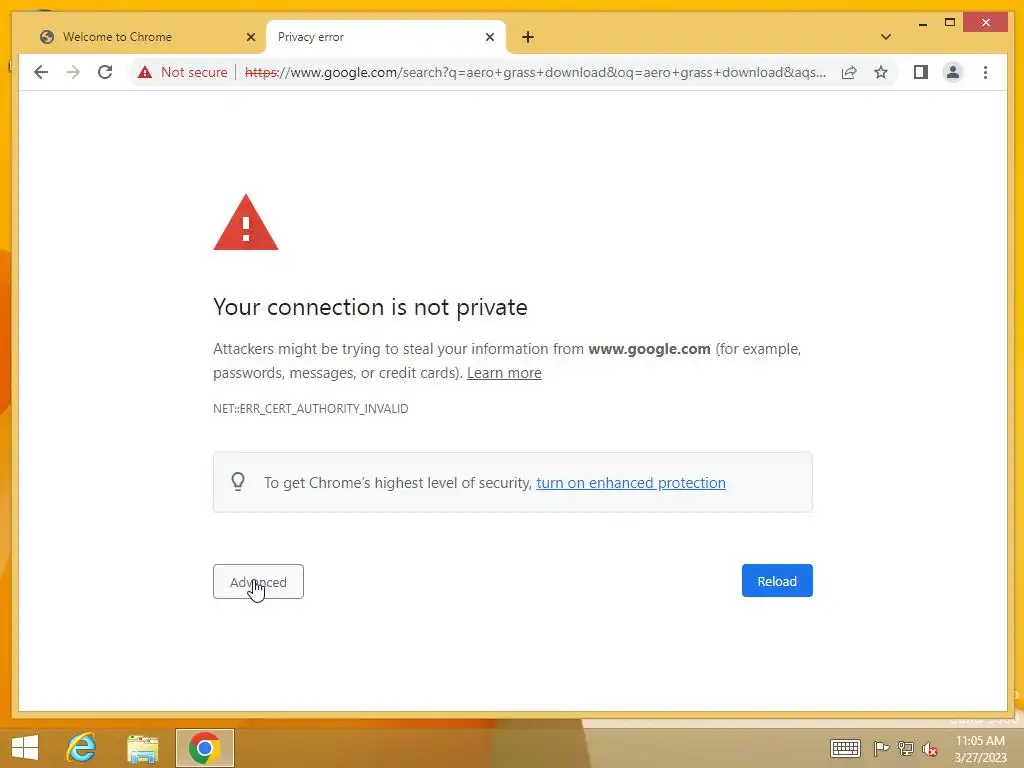The image size is (1024, 768).
Task: Click the NET::ERR_CERT_AUTHORITY_INVALID error code
Action: click(x=310, y=409)
